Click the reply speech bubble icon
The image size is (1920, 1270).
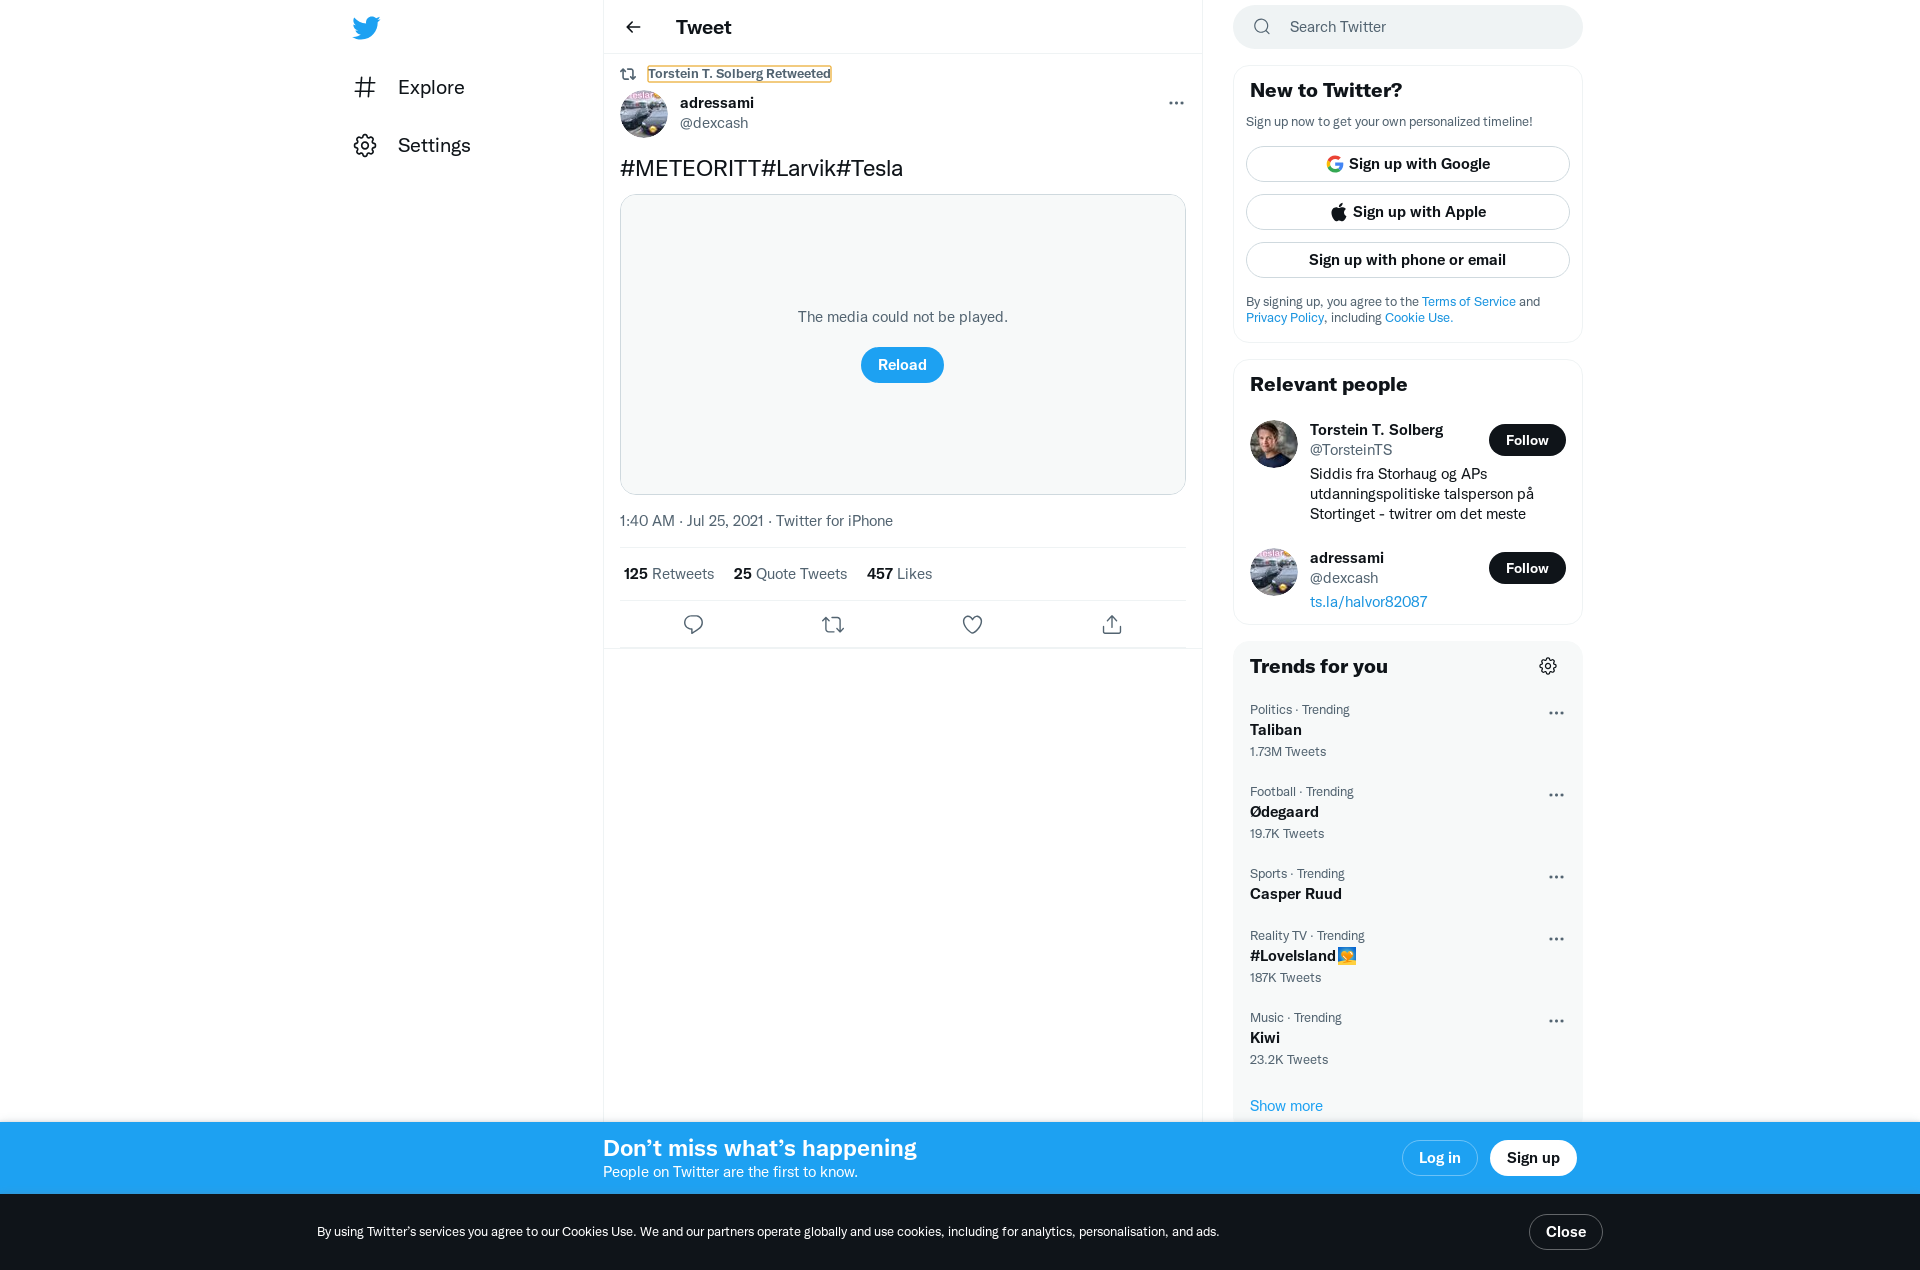pos(693,624)
